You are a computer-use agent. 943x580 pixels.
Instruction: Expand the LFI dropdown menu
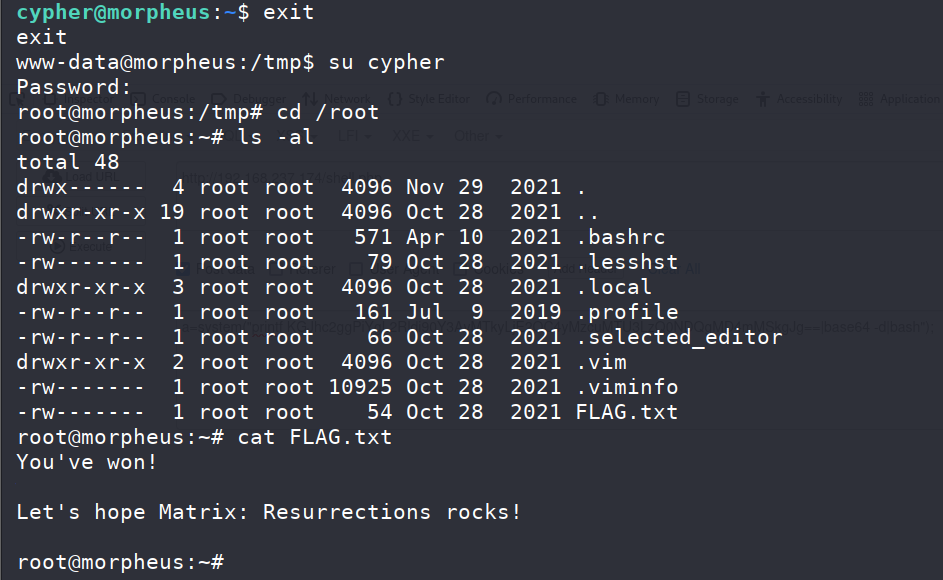pos(355,137)
